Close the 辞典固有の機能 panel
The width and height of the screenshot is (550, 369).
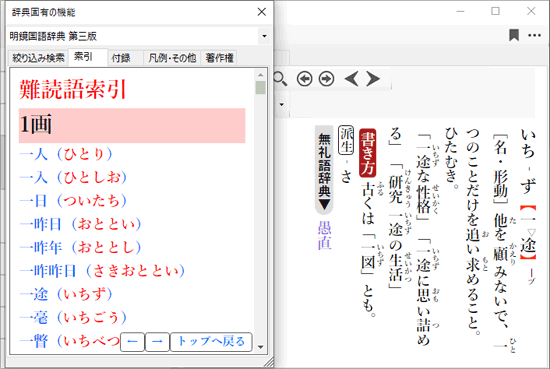pos(262,12)
